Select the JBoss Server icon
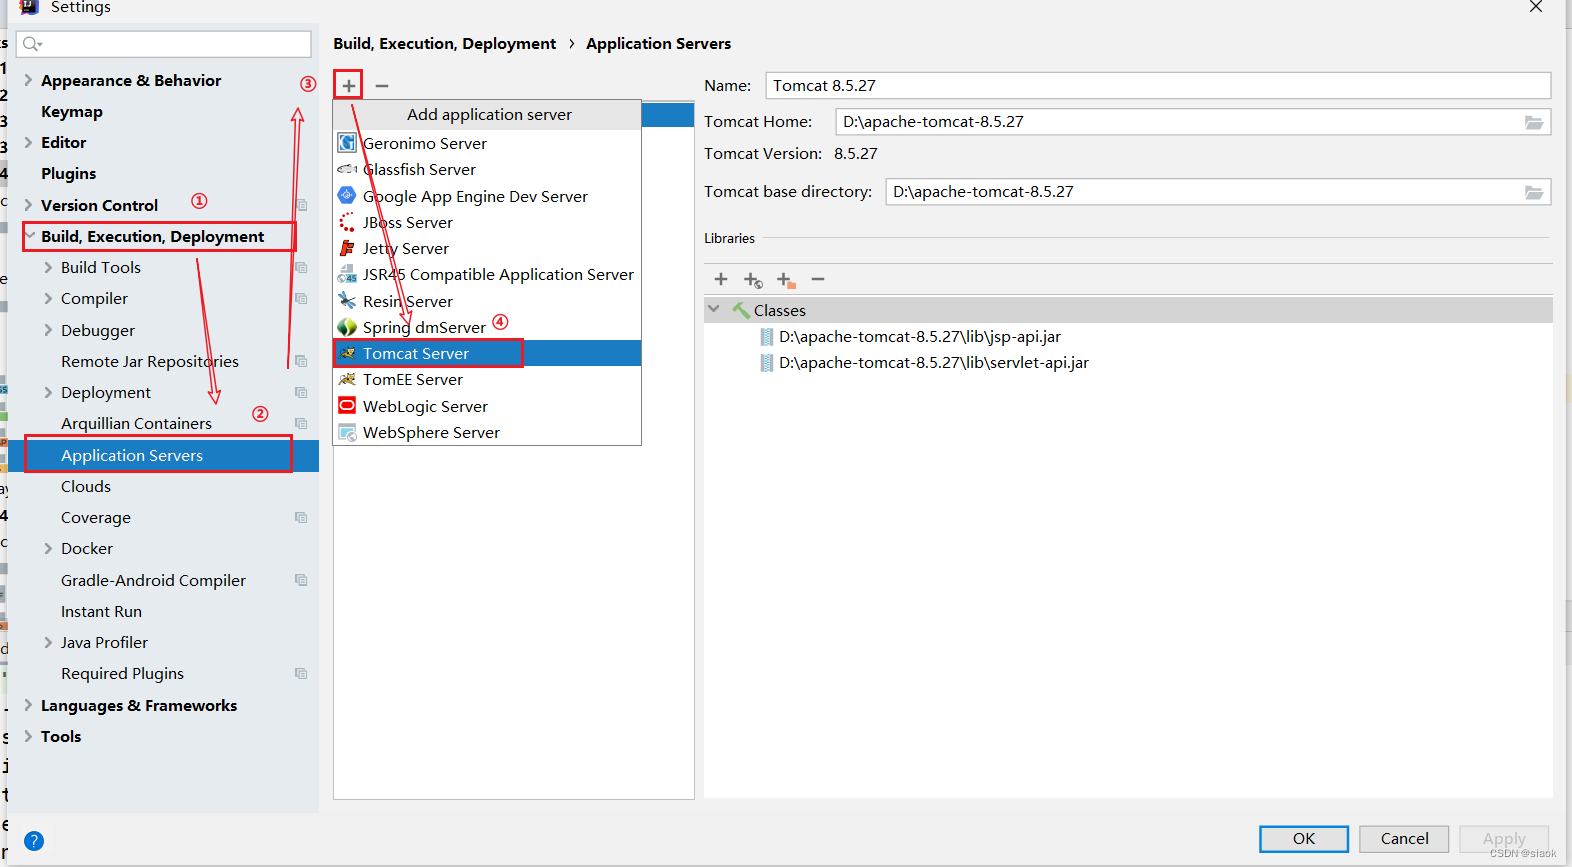 point(347,222)
